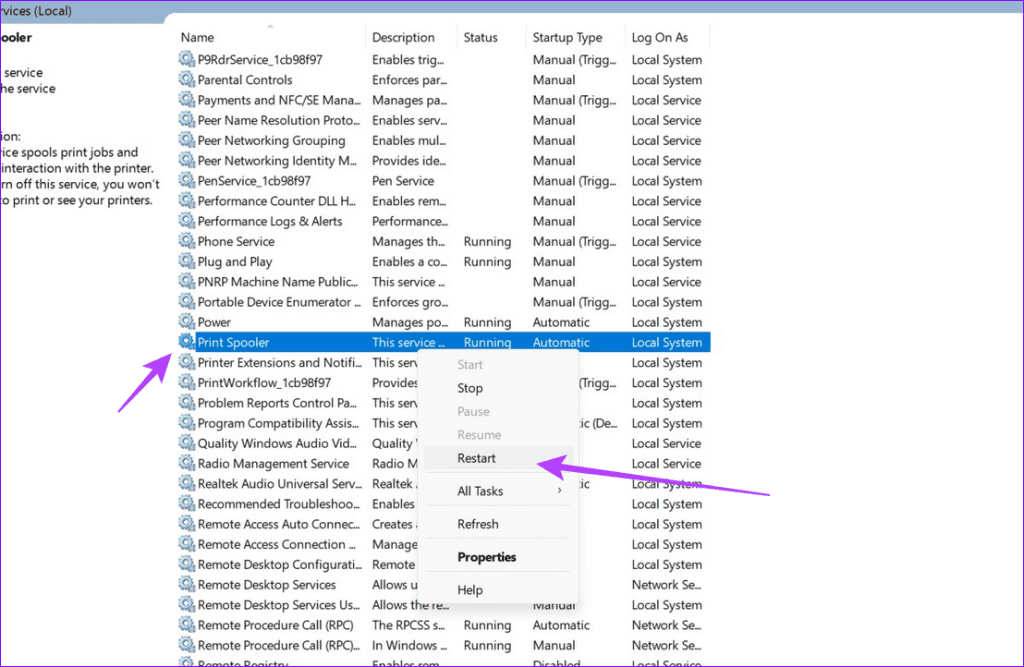
Task: Click the Print Spooler gear icon
Action: tap(186, 342)
